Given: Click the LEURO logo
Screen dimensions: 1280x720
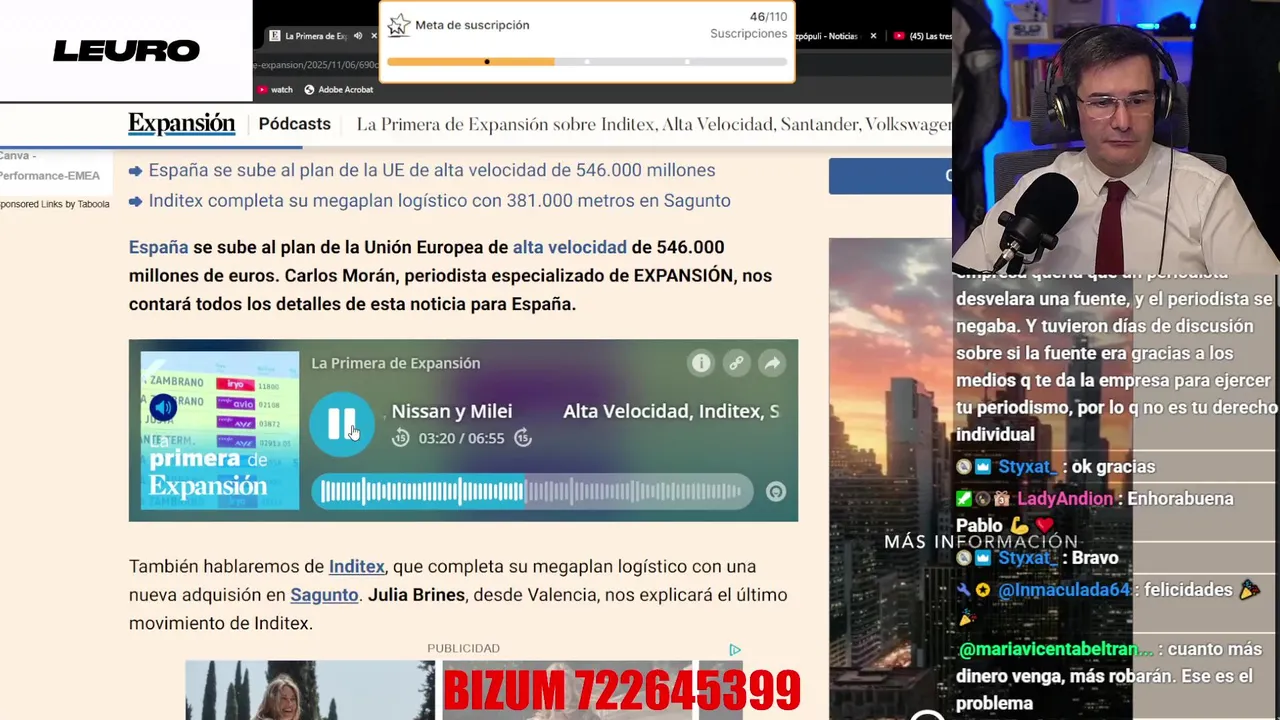Looking at the screenshot, I should click(x=126, y=51).
